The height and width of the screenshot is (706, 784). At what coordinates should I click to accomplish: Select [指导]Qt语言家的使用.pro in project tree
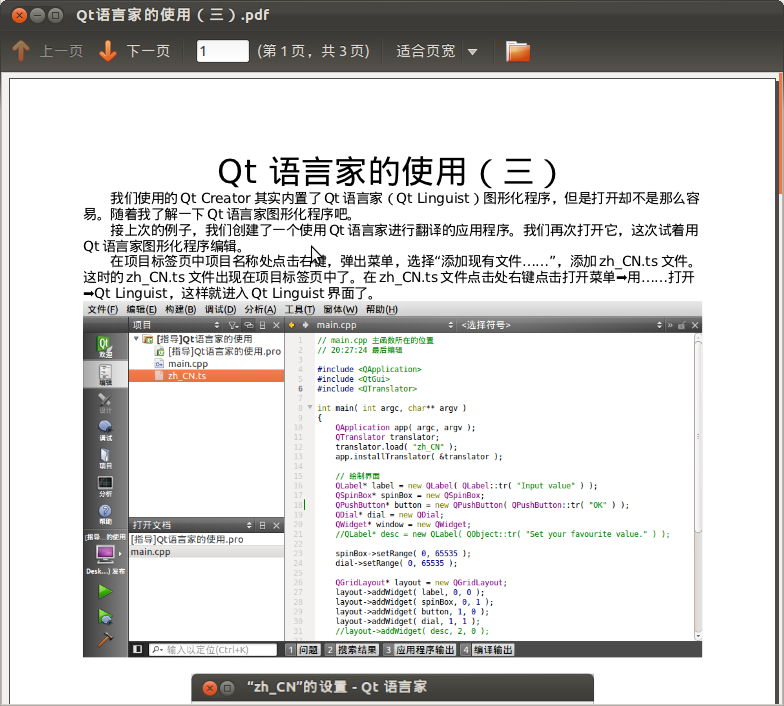(224, 351)
